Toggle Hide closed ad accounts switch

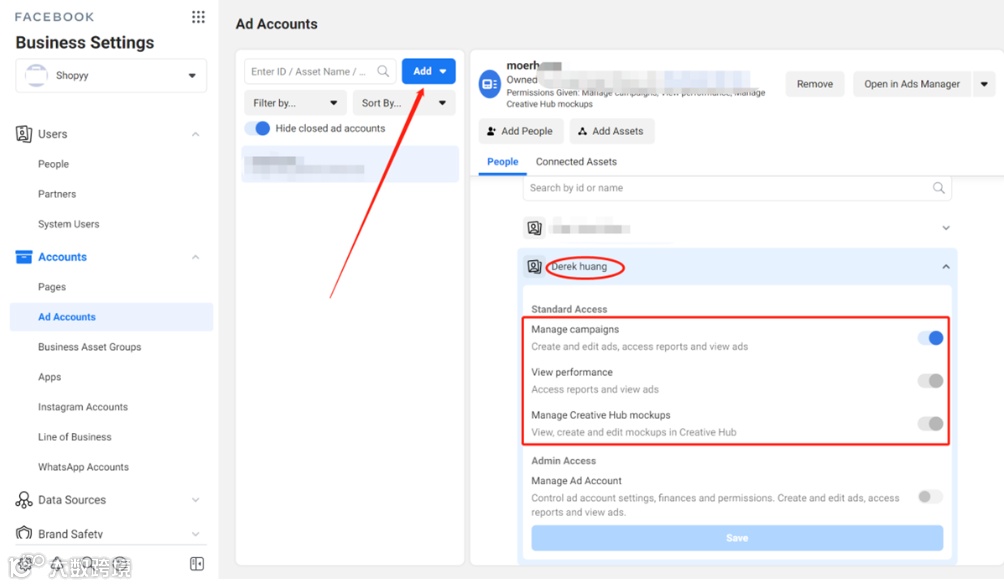pos(258,128)
